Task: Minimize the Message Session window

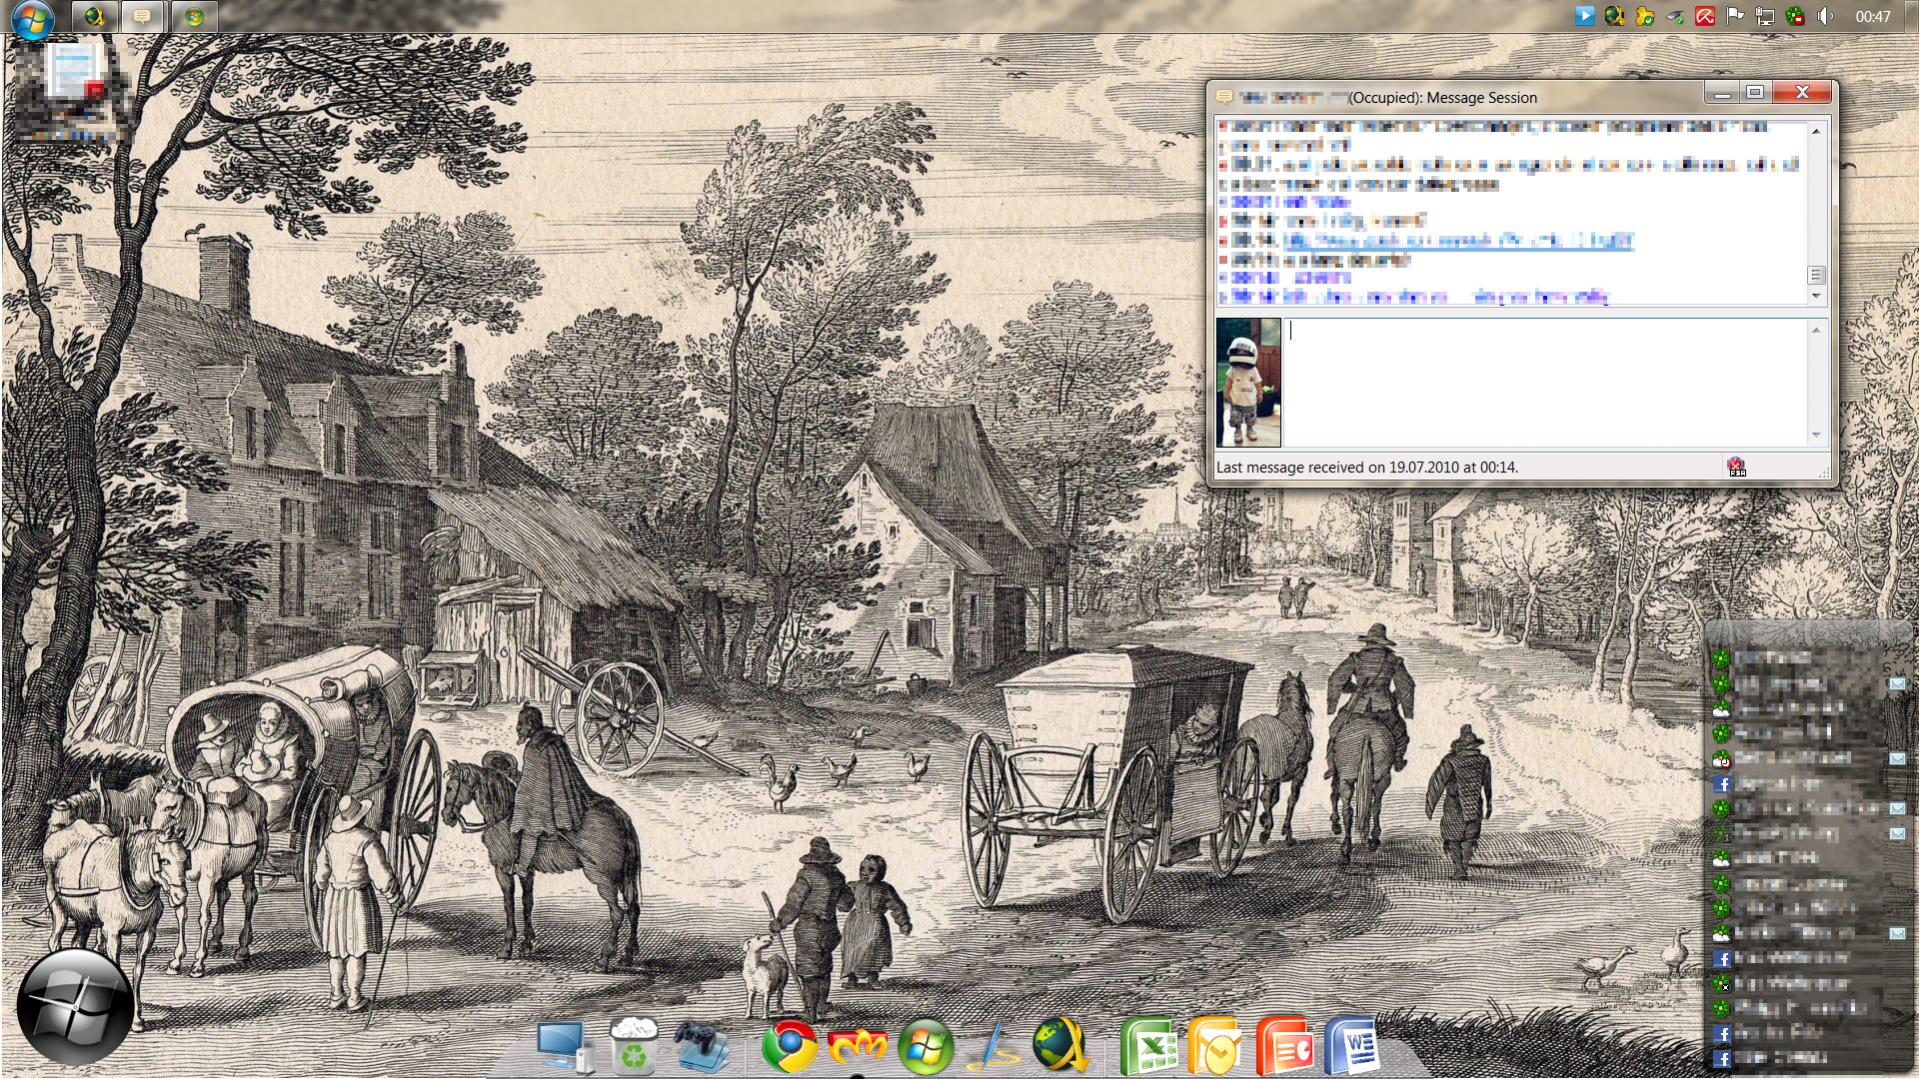Action: point(1722,93)
